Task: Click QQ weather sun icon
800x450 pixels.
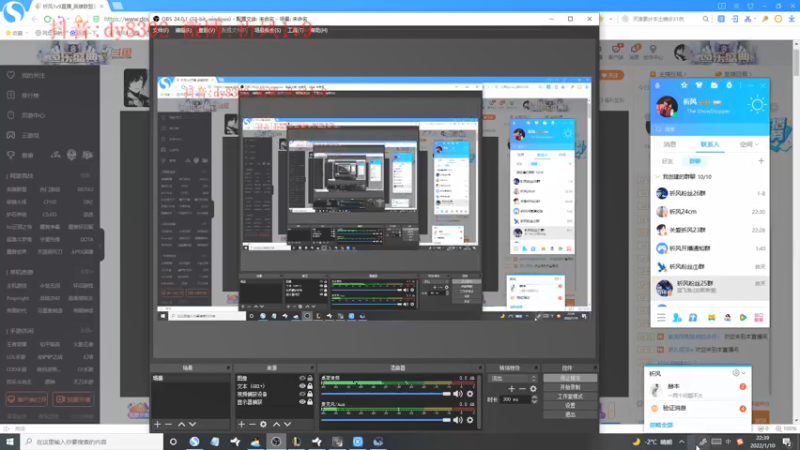Action: (757, 105)
